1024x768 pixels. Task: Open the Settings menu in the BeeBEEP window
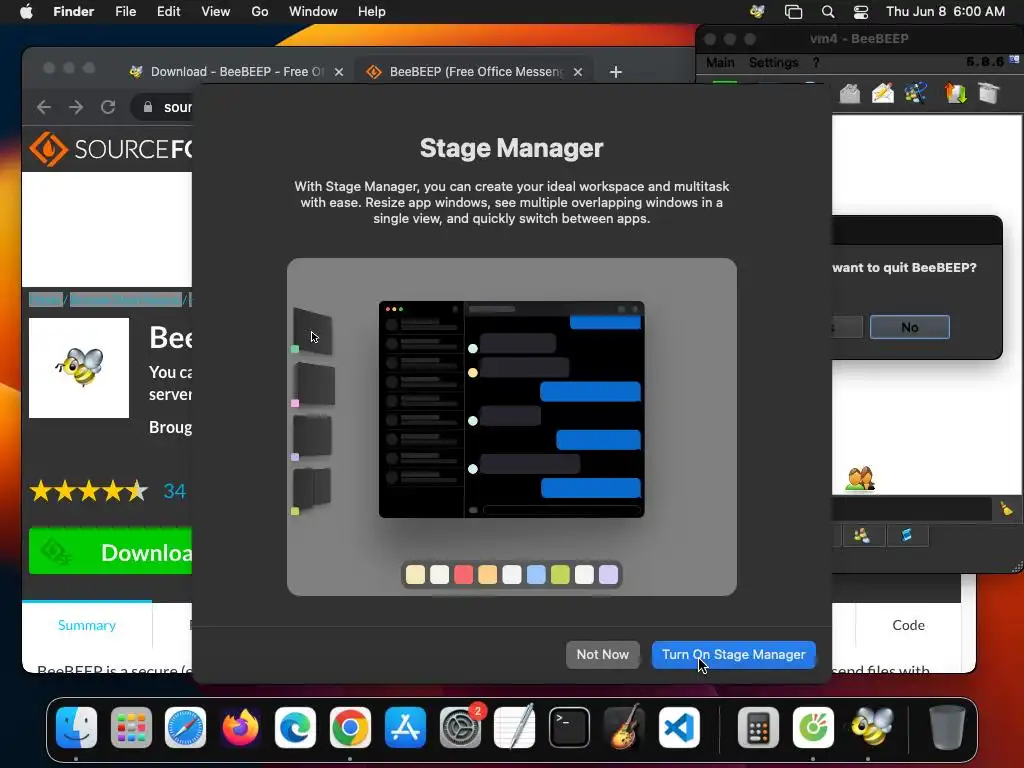tap(773, 63)
